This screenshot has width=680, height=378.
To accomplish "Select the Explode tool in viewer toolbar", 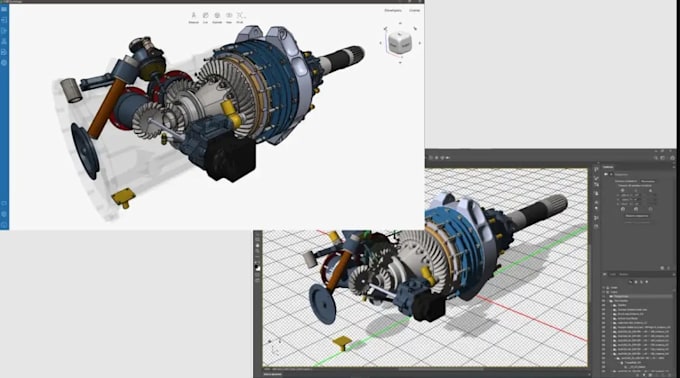I will click(x=217, y=17).
